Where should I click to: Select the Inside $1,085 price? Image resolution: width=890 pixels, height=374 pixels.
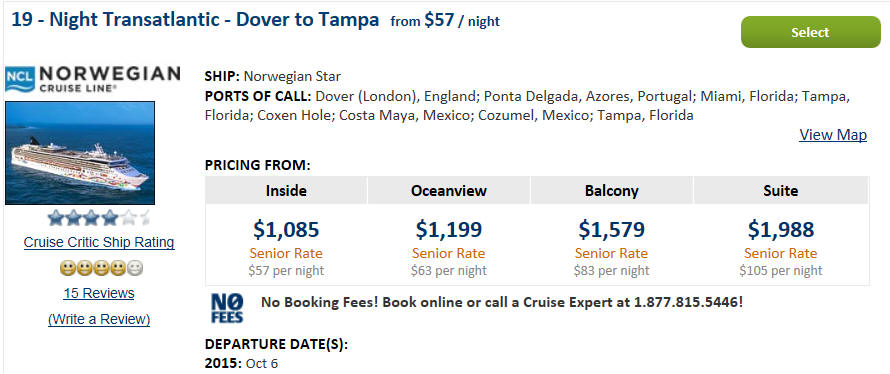click(286, 229)
